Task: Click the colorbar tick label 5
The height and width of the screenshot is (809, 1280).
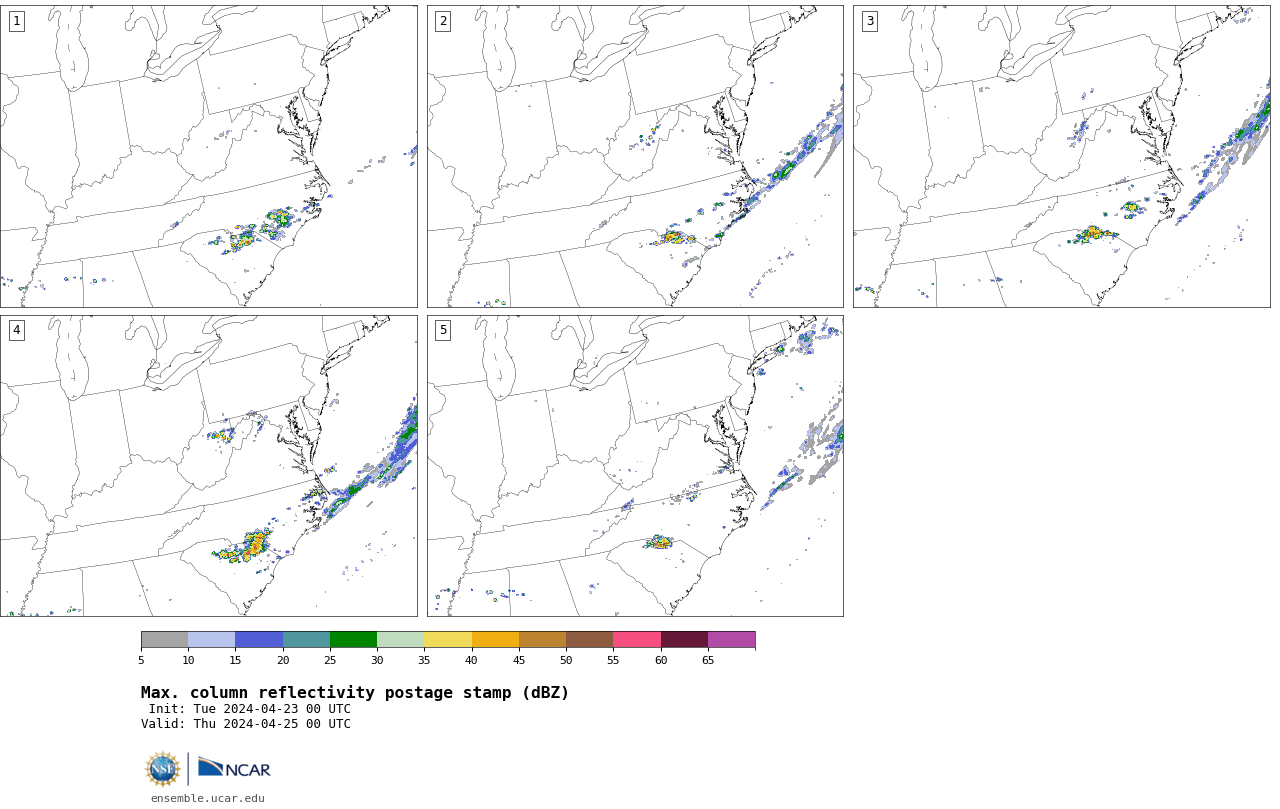Action: point(141,660)
